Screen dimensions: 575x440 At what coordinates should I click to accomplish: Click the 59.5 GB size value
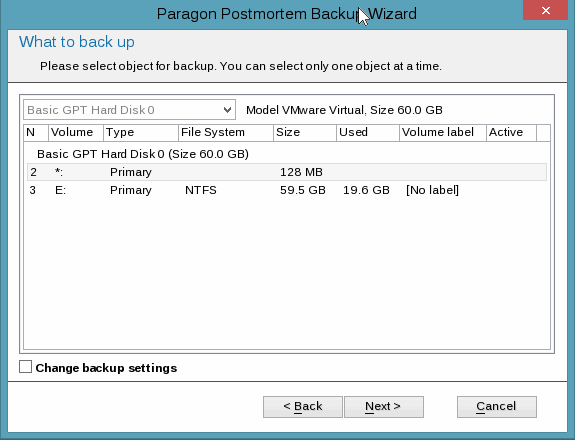303,190
